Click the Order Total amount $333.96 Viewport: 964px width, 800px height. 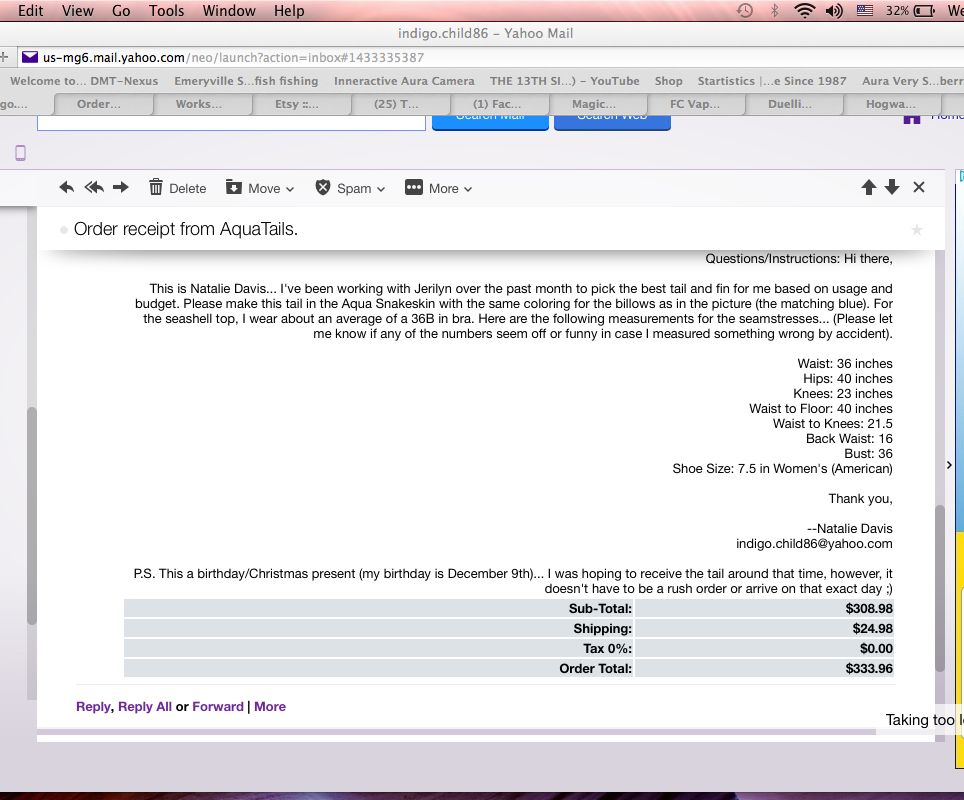click(x=869, y=668)
